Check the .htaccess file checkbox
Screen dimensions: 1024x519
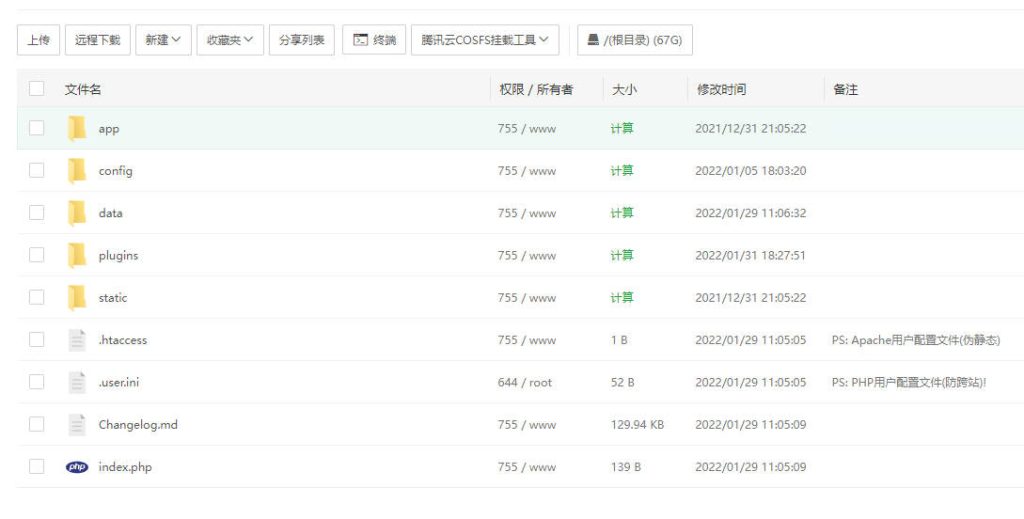tap(37, 339)
